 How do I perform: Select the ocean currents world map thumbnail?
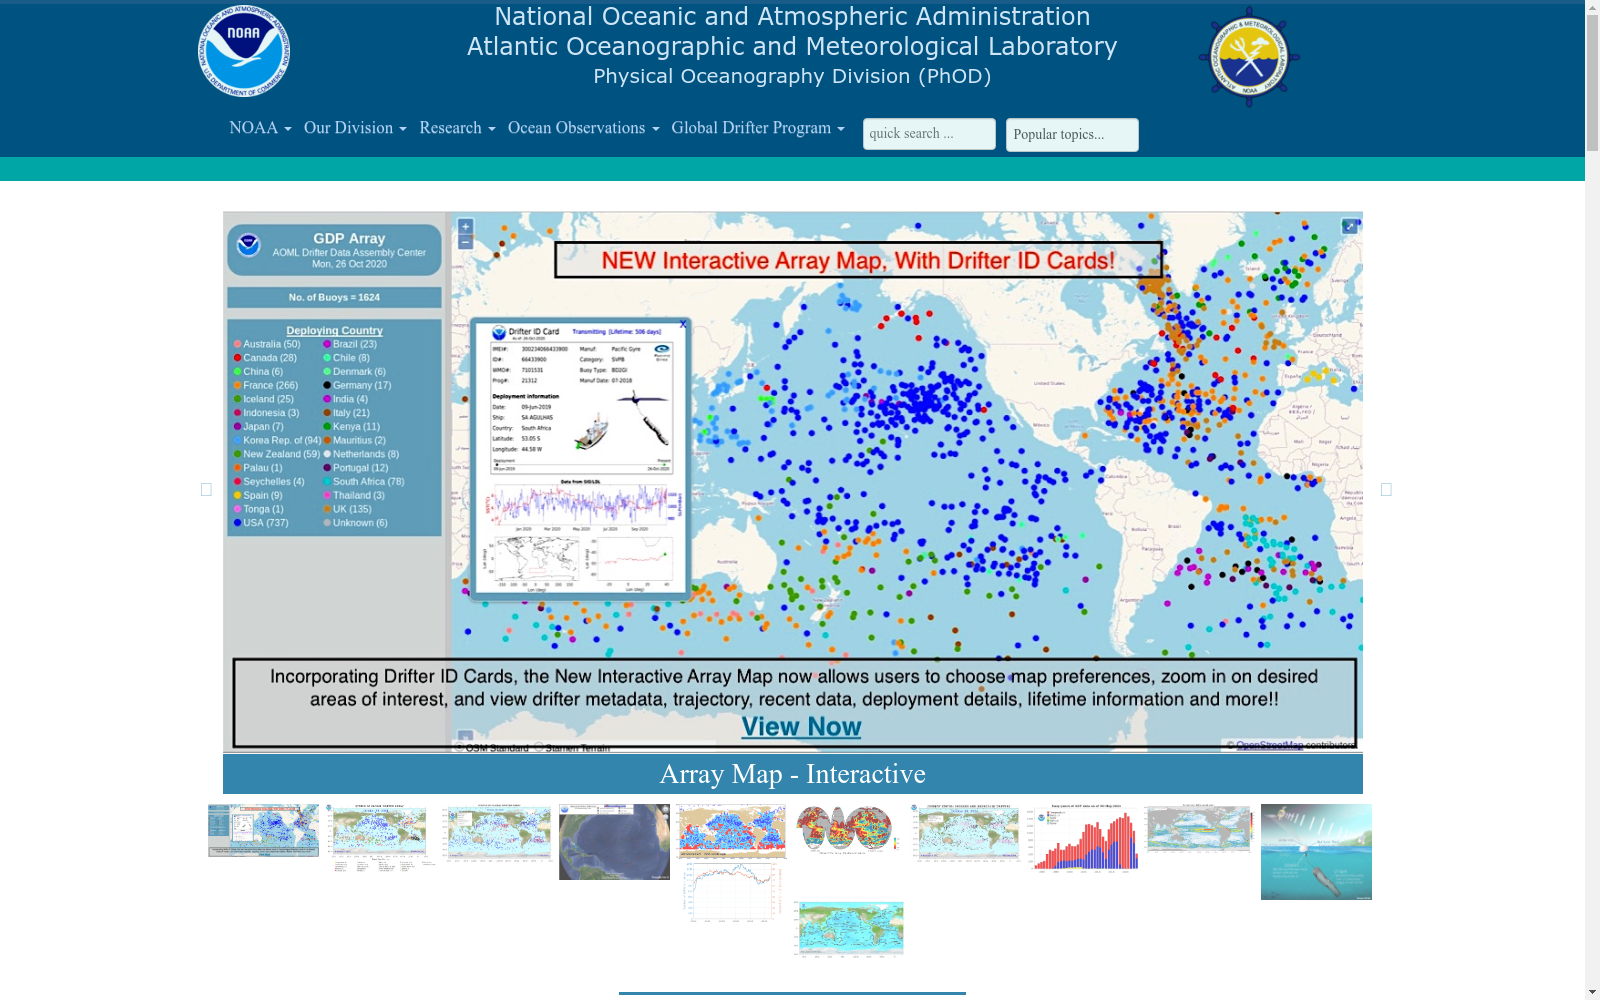pos(1199,829)
